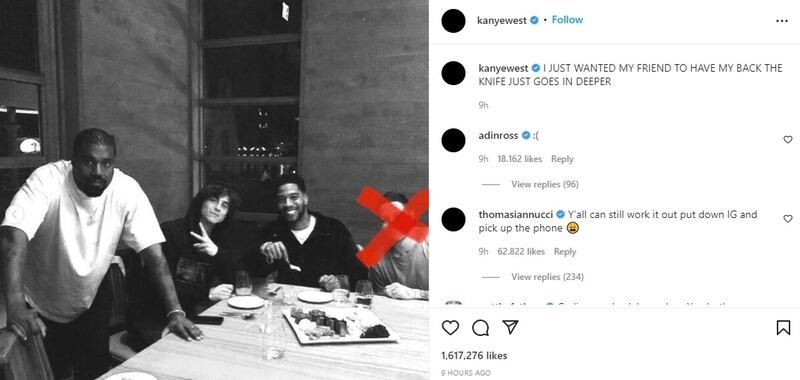Open adinross's profile avatar

click(453, 140)
